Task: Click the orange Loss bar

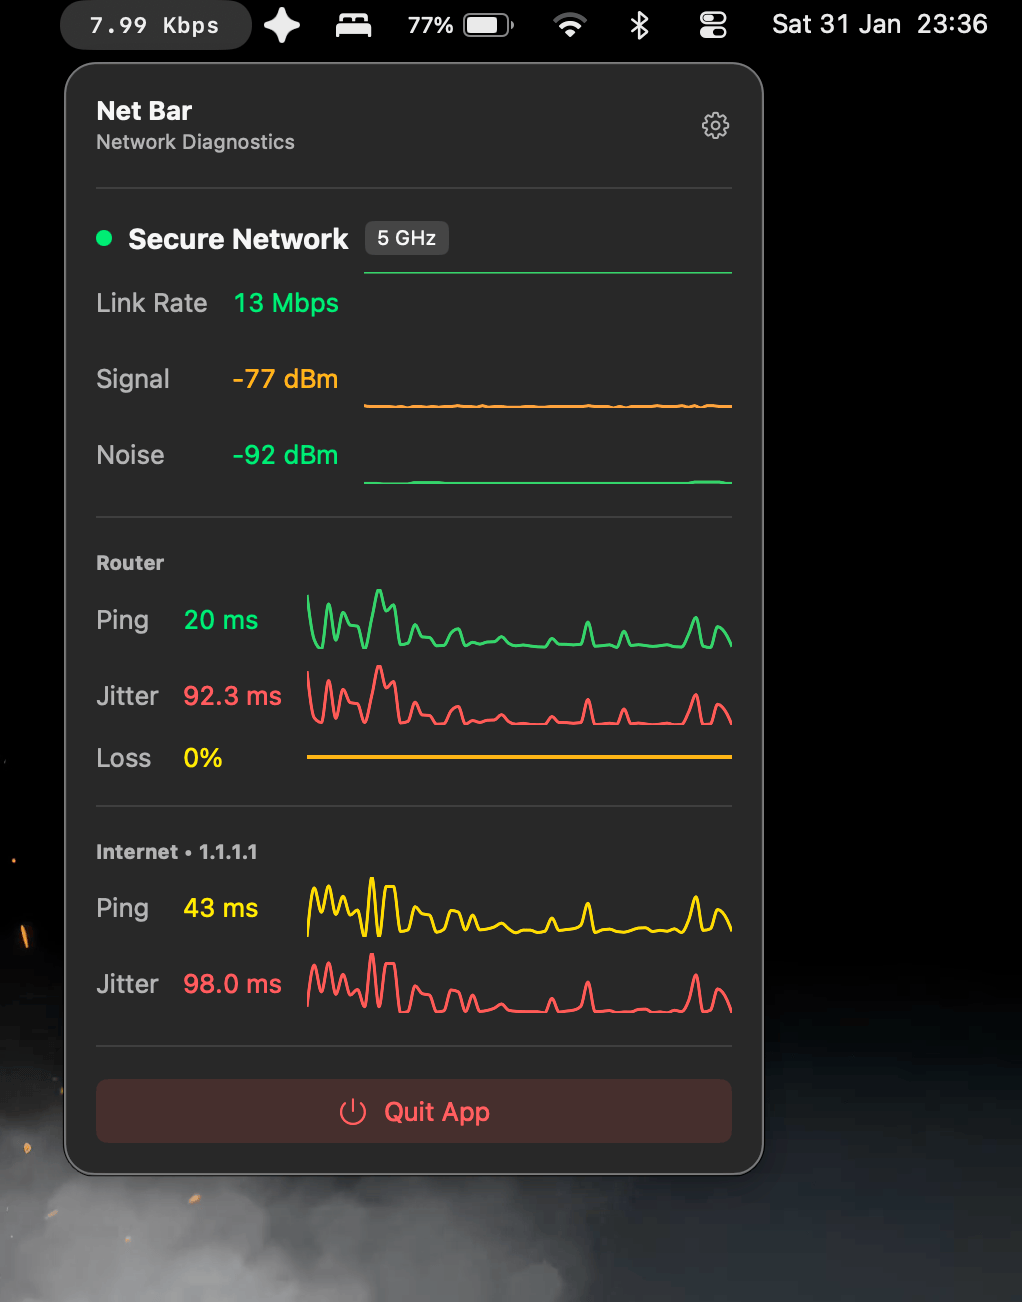Action: point(519,757)
